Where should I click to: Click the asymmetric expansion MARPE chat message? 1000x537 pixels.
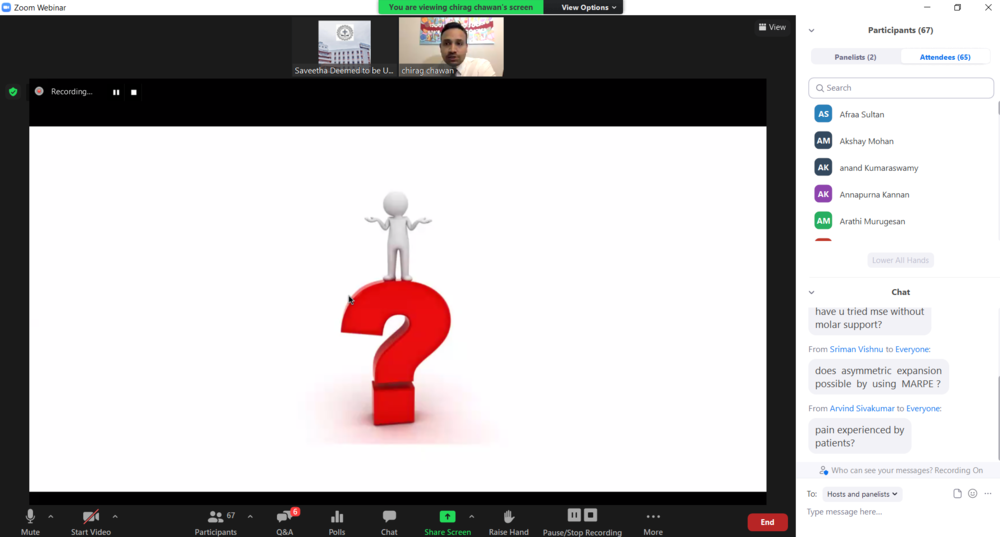(x=878, y=377)
